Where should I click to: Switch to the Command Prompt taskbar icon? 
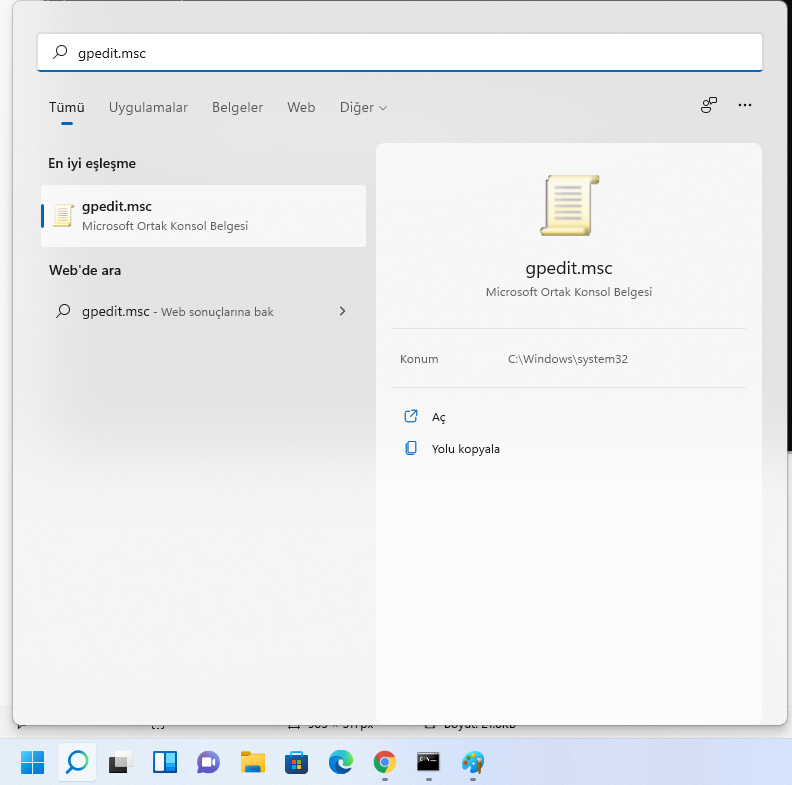pyautogui.click(x=428, y=762)
